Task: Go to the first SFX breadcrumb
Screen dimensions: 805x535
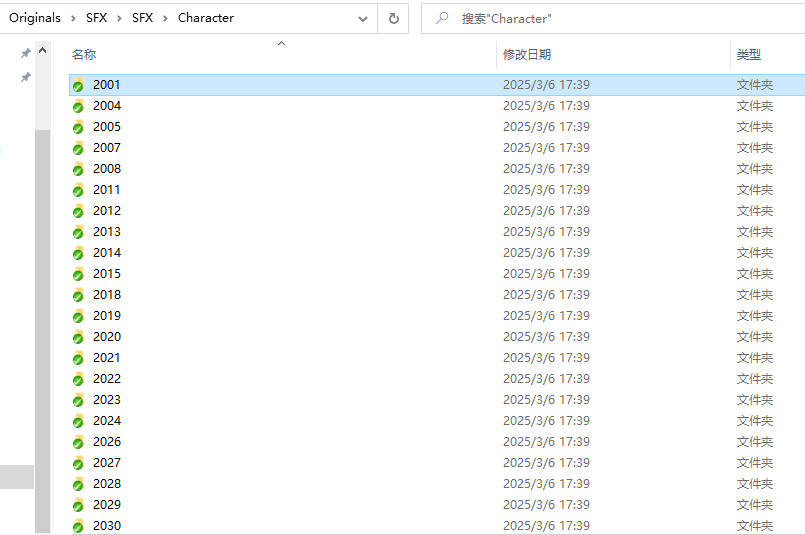Action: click(x=97, y=18)
